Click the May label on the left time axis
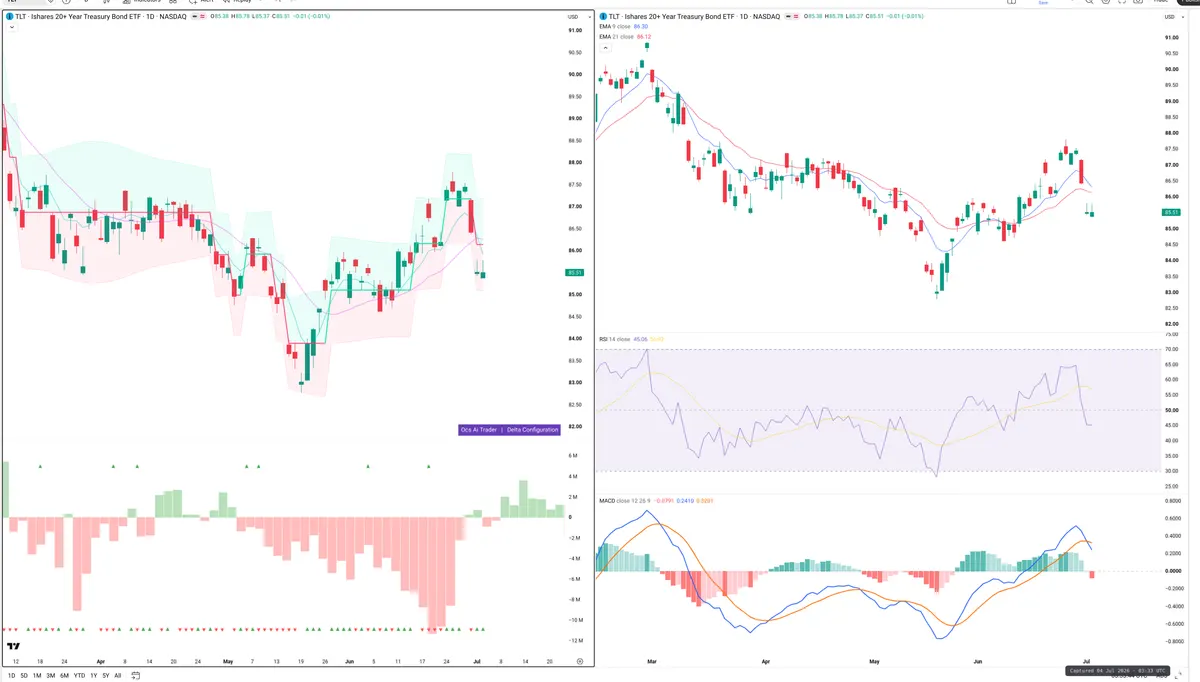The image size is (1200, 682). point(226,662)
